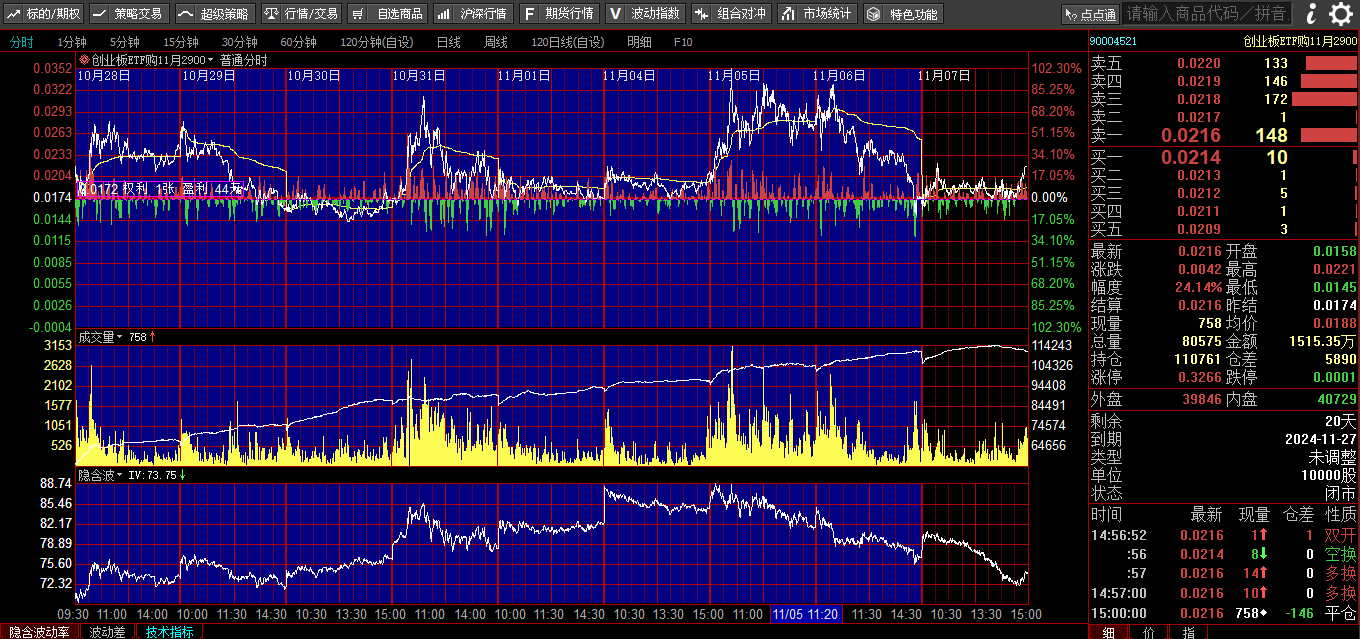Click the 行情/交易 scales icon button
The height and width of the screenshot is (639, 1360).
pos(301,14)
